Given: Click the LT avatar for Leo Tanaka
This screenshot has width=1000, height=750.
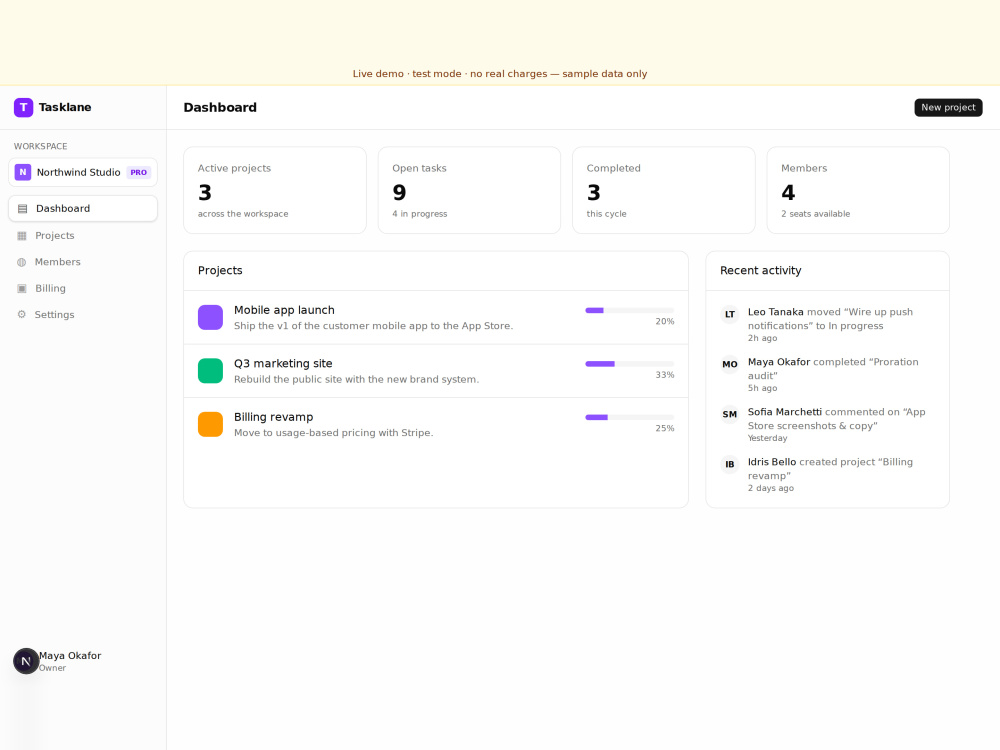Looking at the screenshot, I should pyautogui.click(x=730, y=314).
